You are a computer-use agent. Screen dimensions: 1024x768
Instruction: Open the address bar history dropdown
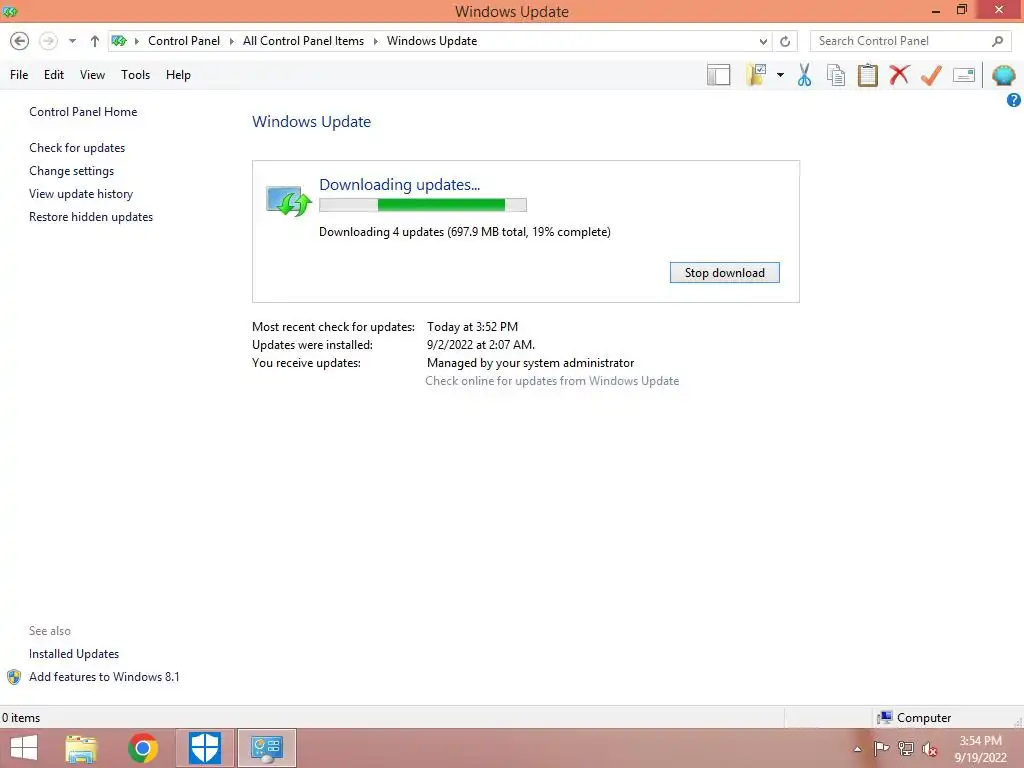(x=763, y=41)
